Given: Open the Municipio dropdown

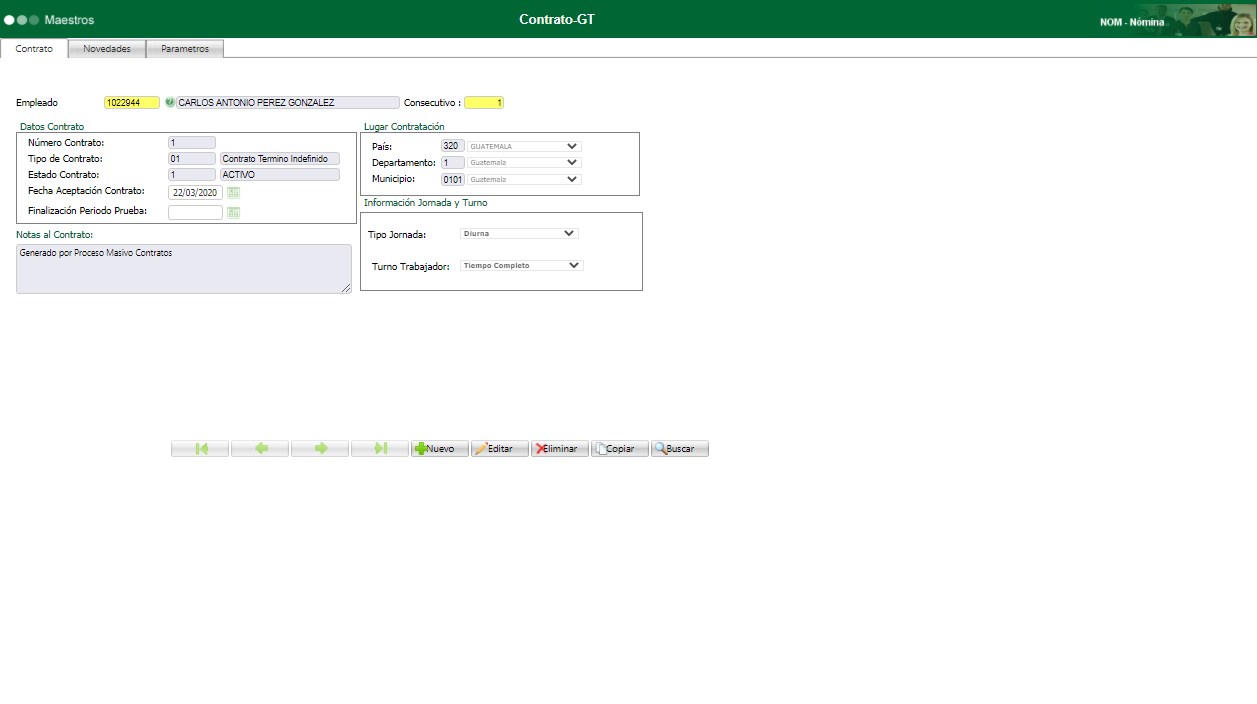Looking at the screenshot, I should [524, 179].
